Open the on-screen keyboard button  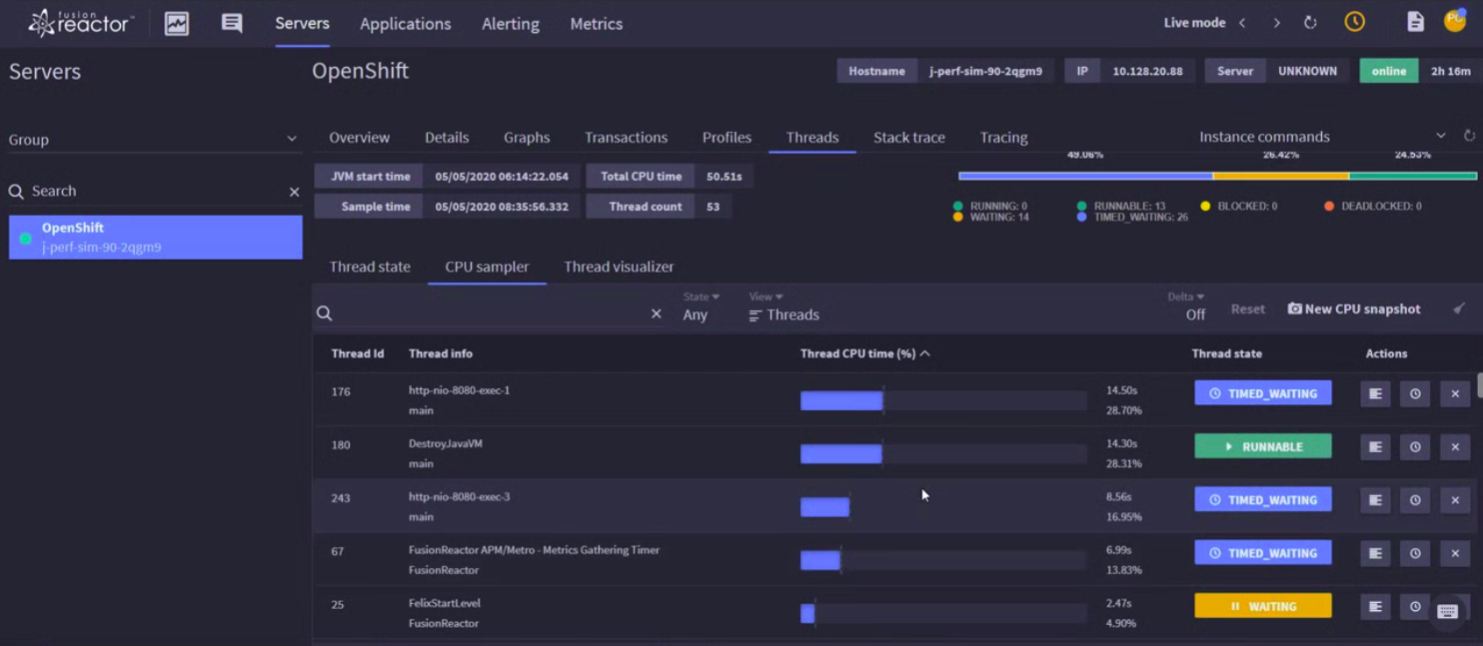(x=1447, y=611)
